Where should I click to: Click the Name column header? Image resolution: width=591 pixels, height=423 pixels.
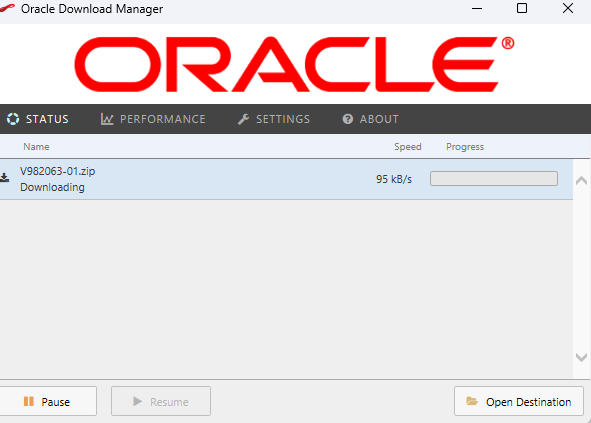pyautogui.click(x=36, y=147)
